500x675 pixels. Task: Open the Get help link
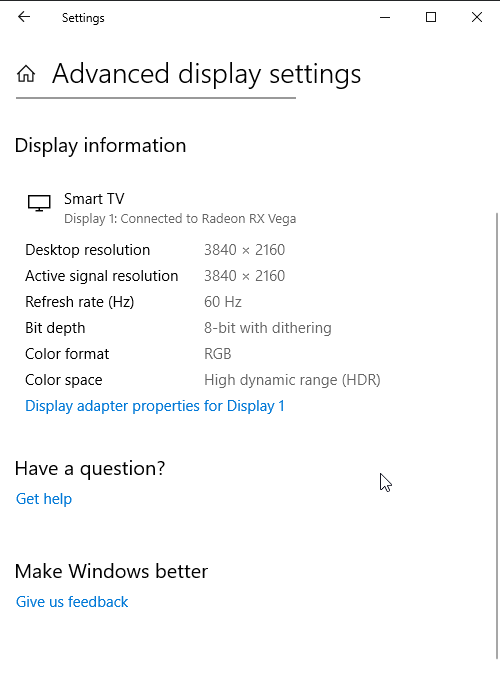[x=44, y=499]
